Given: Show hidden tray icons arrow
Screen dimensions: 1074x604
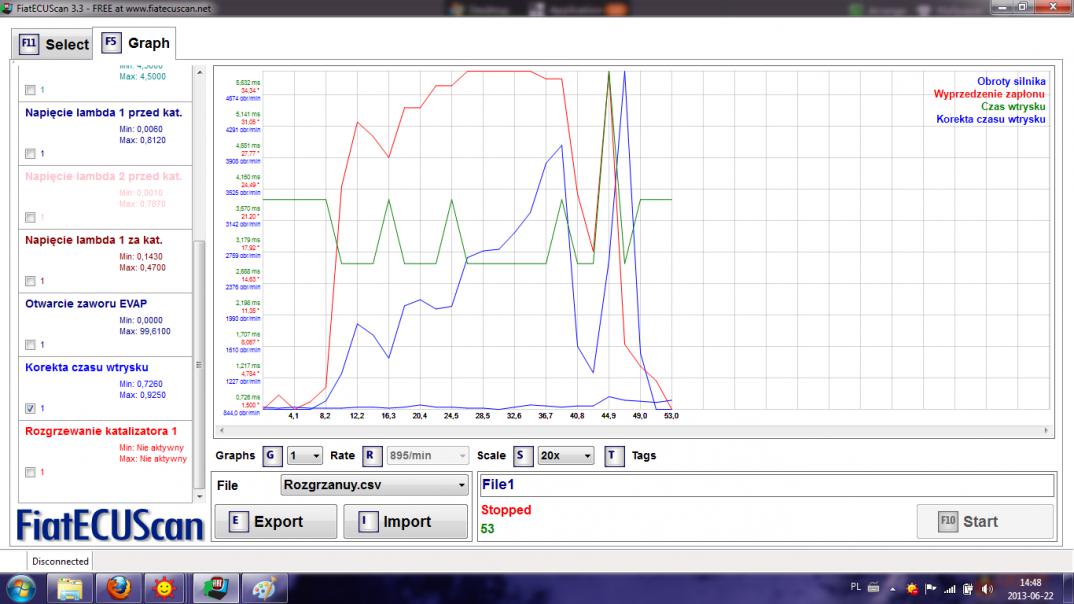Looking at the screenshot, I should (x=892, y=589).
